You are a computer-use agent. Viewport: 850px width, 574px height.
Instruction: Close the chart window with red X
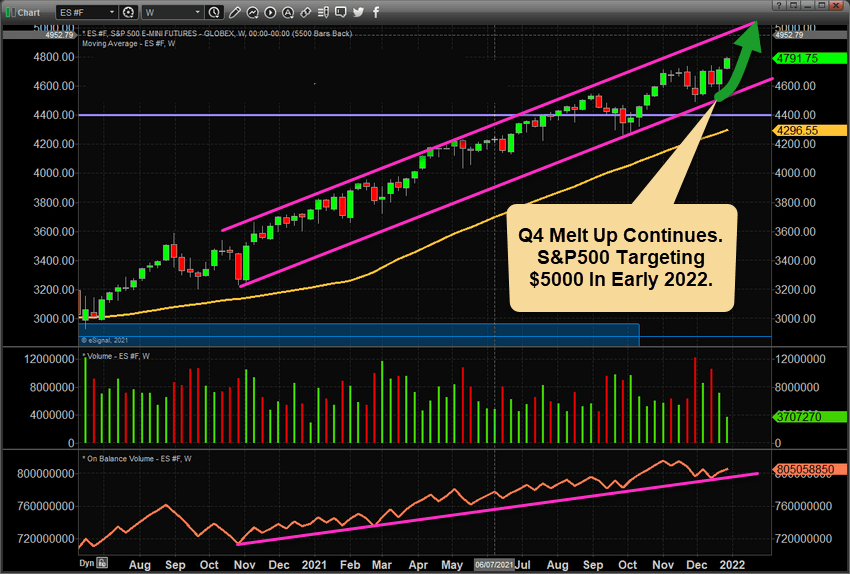(x=838, y=5)
